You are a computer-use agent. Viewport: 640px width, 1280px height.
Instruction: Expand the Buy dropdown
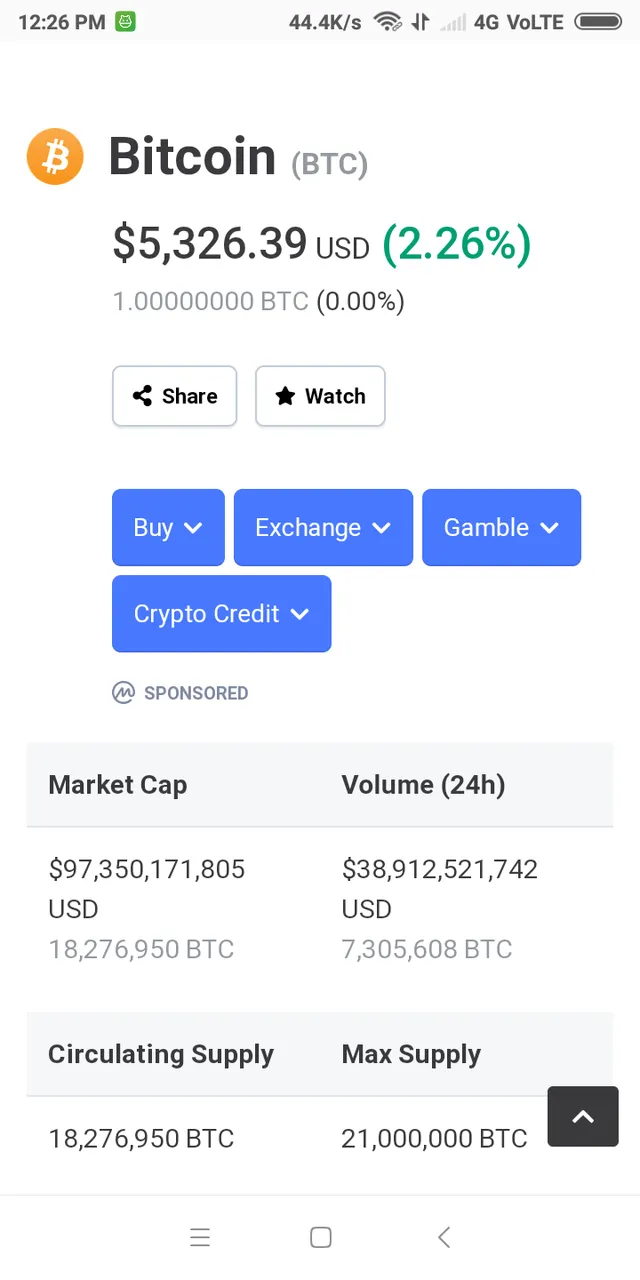tap(168, 527)
